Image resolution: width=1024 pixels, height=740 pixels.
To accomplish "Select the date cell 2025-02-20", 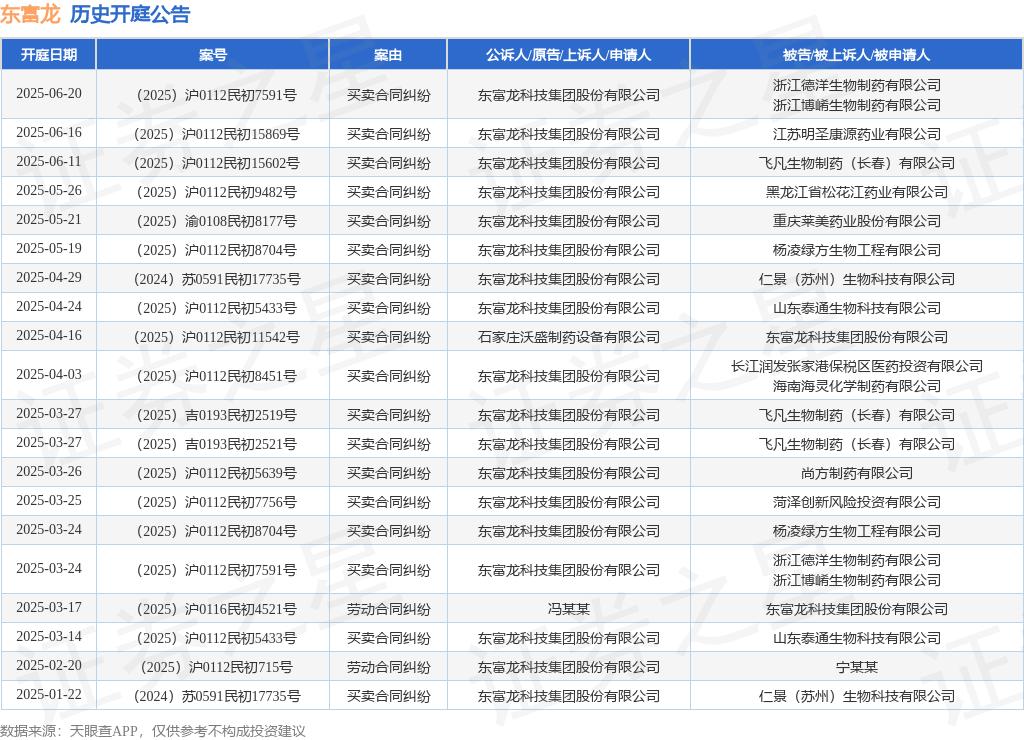I will coord(49,666).
